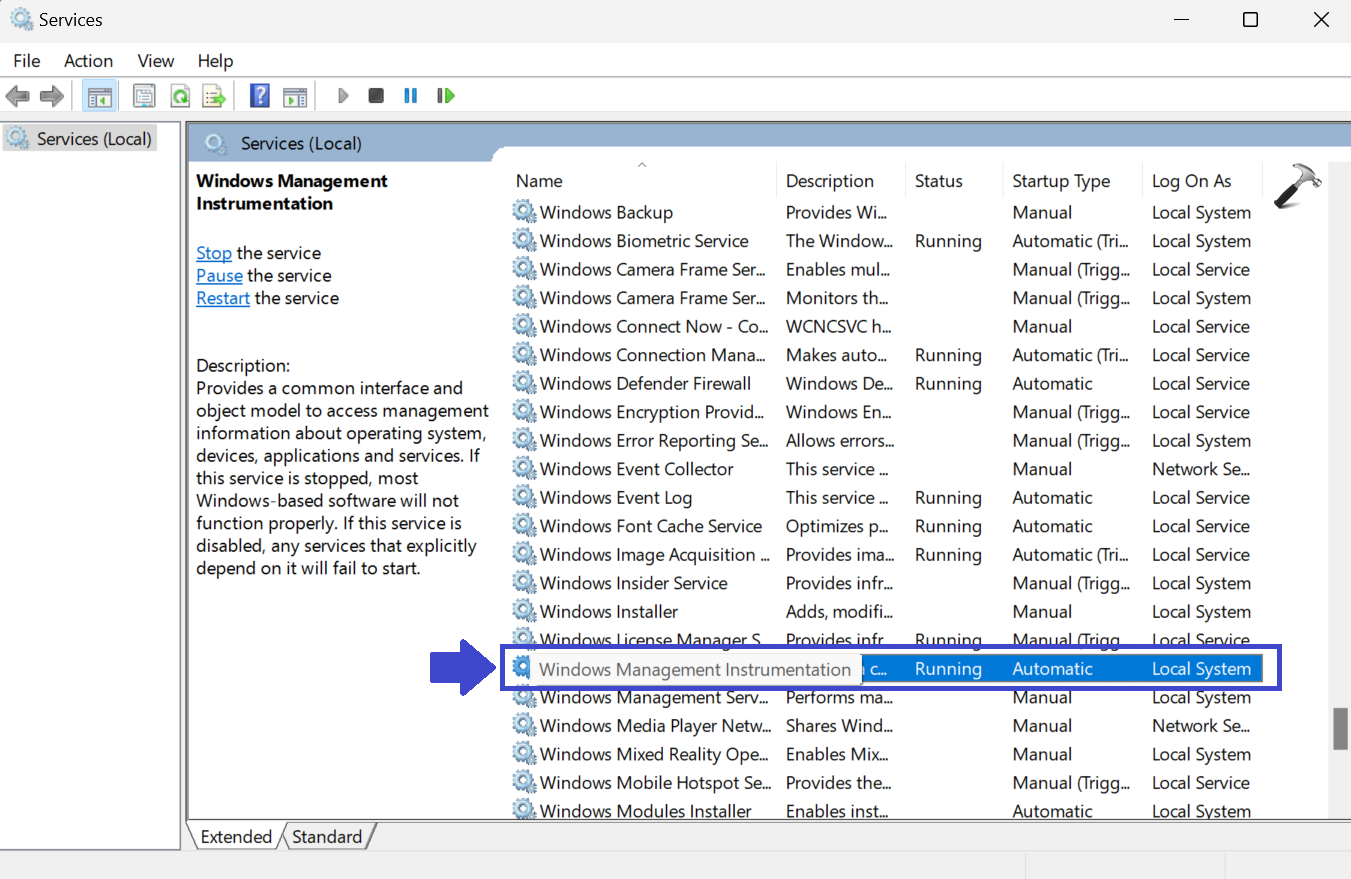Toggle Show/Hide Console Tree toolbar button
This screenshot has height=879, width=1351.
(100, 96)
